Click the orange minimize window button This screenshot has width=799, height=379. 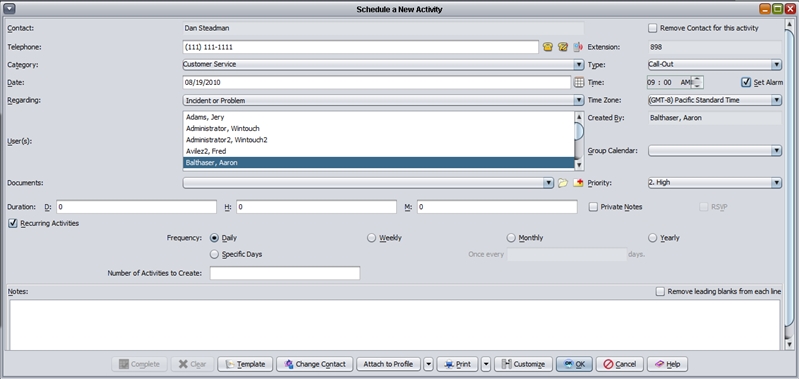click(765, 9)
